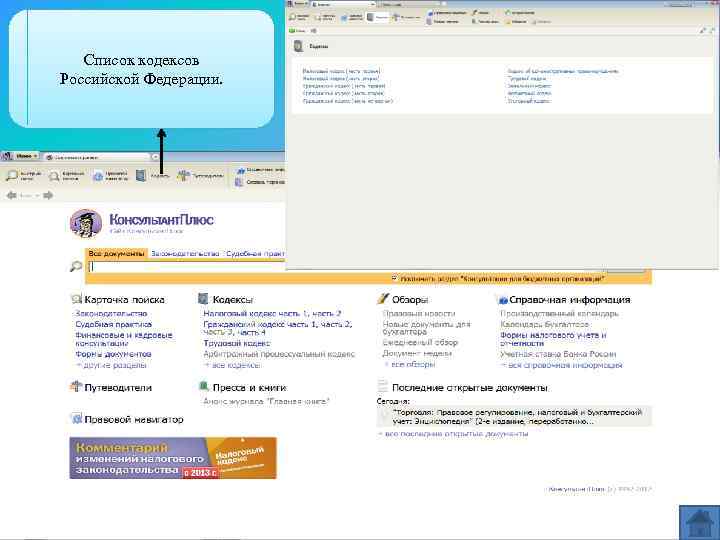Viewport: 720px width, 540px height.
Task: Open Налоговый кодекс (часть первая) in upper window
Action: click(341, 71)
